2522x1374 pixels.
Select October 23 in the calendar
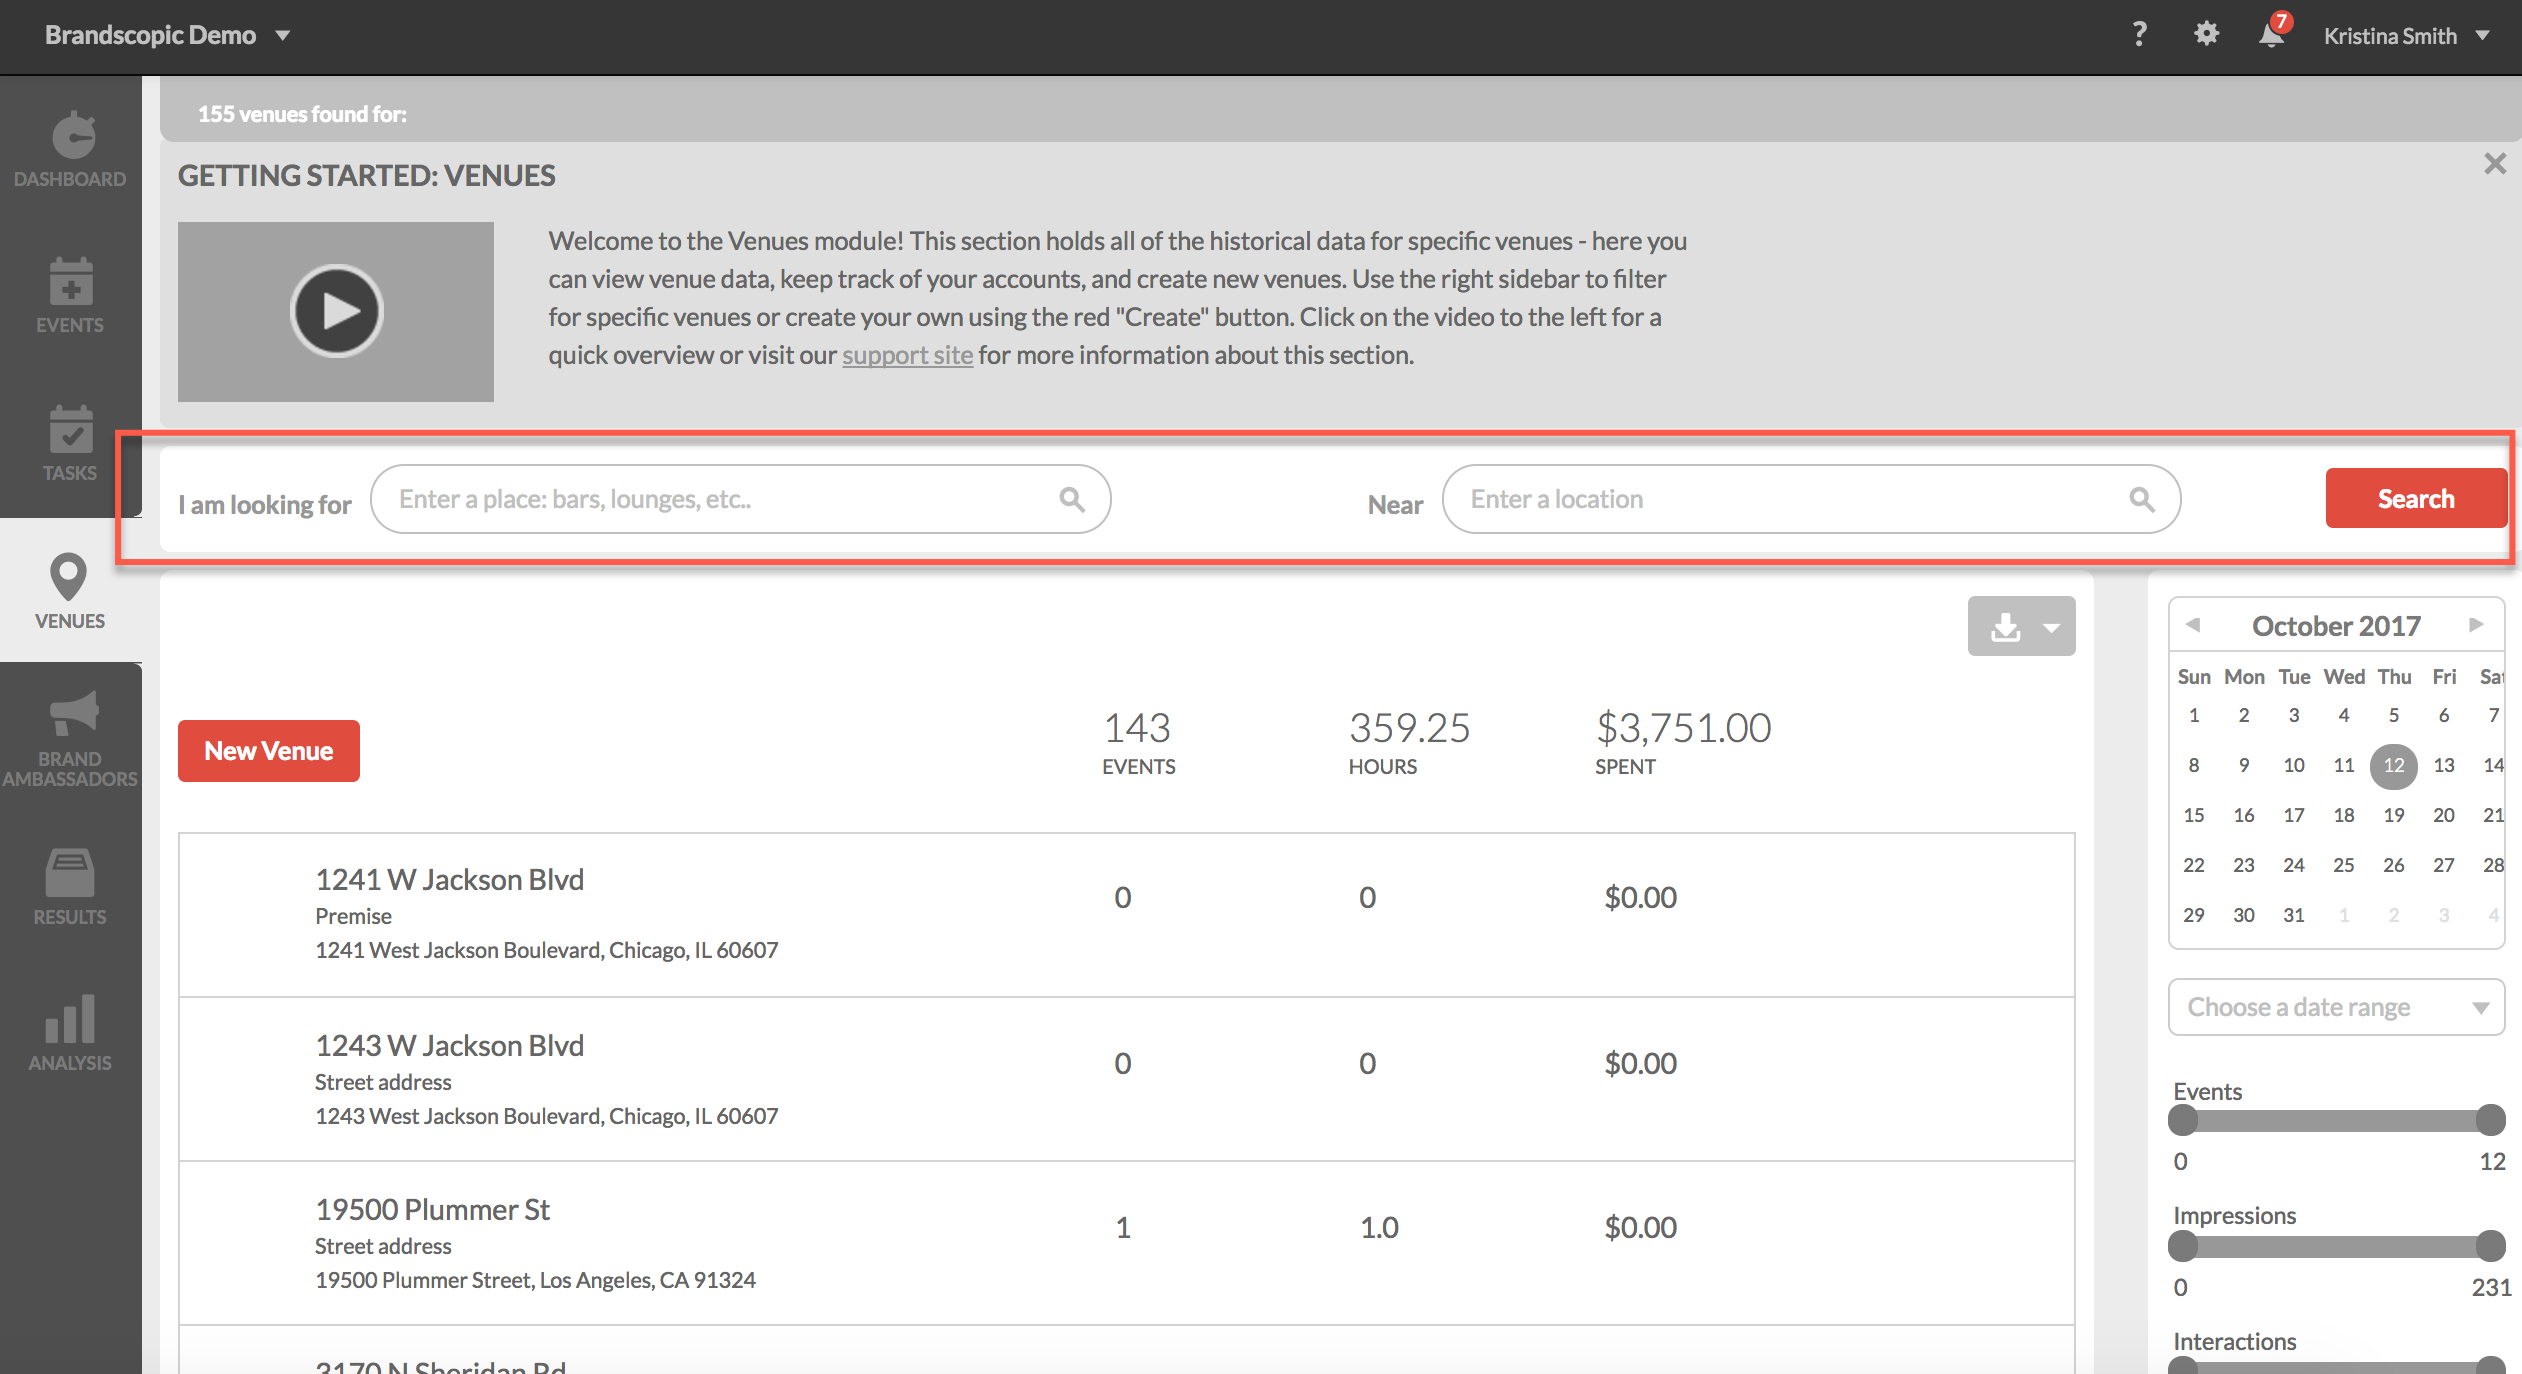2244,865
